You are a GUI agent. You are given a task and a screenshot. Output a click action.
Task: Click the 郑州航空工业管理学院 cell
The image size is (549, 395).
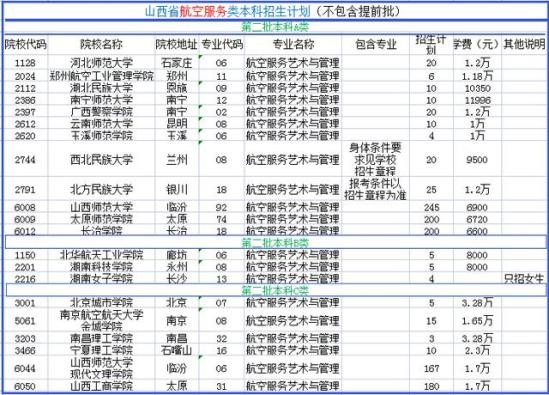101,76
